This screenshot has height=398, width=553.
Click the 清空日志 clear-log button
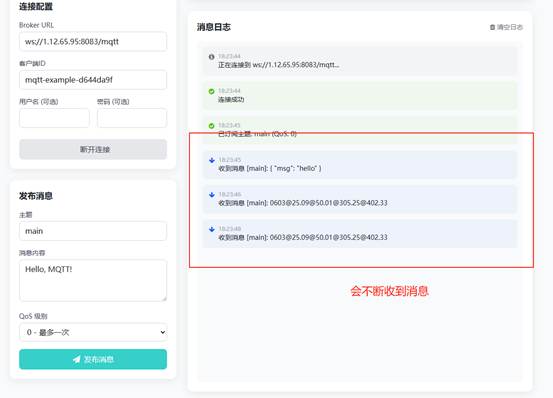[506, 27]
